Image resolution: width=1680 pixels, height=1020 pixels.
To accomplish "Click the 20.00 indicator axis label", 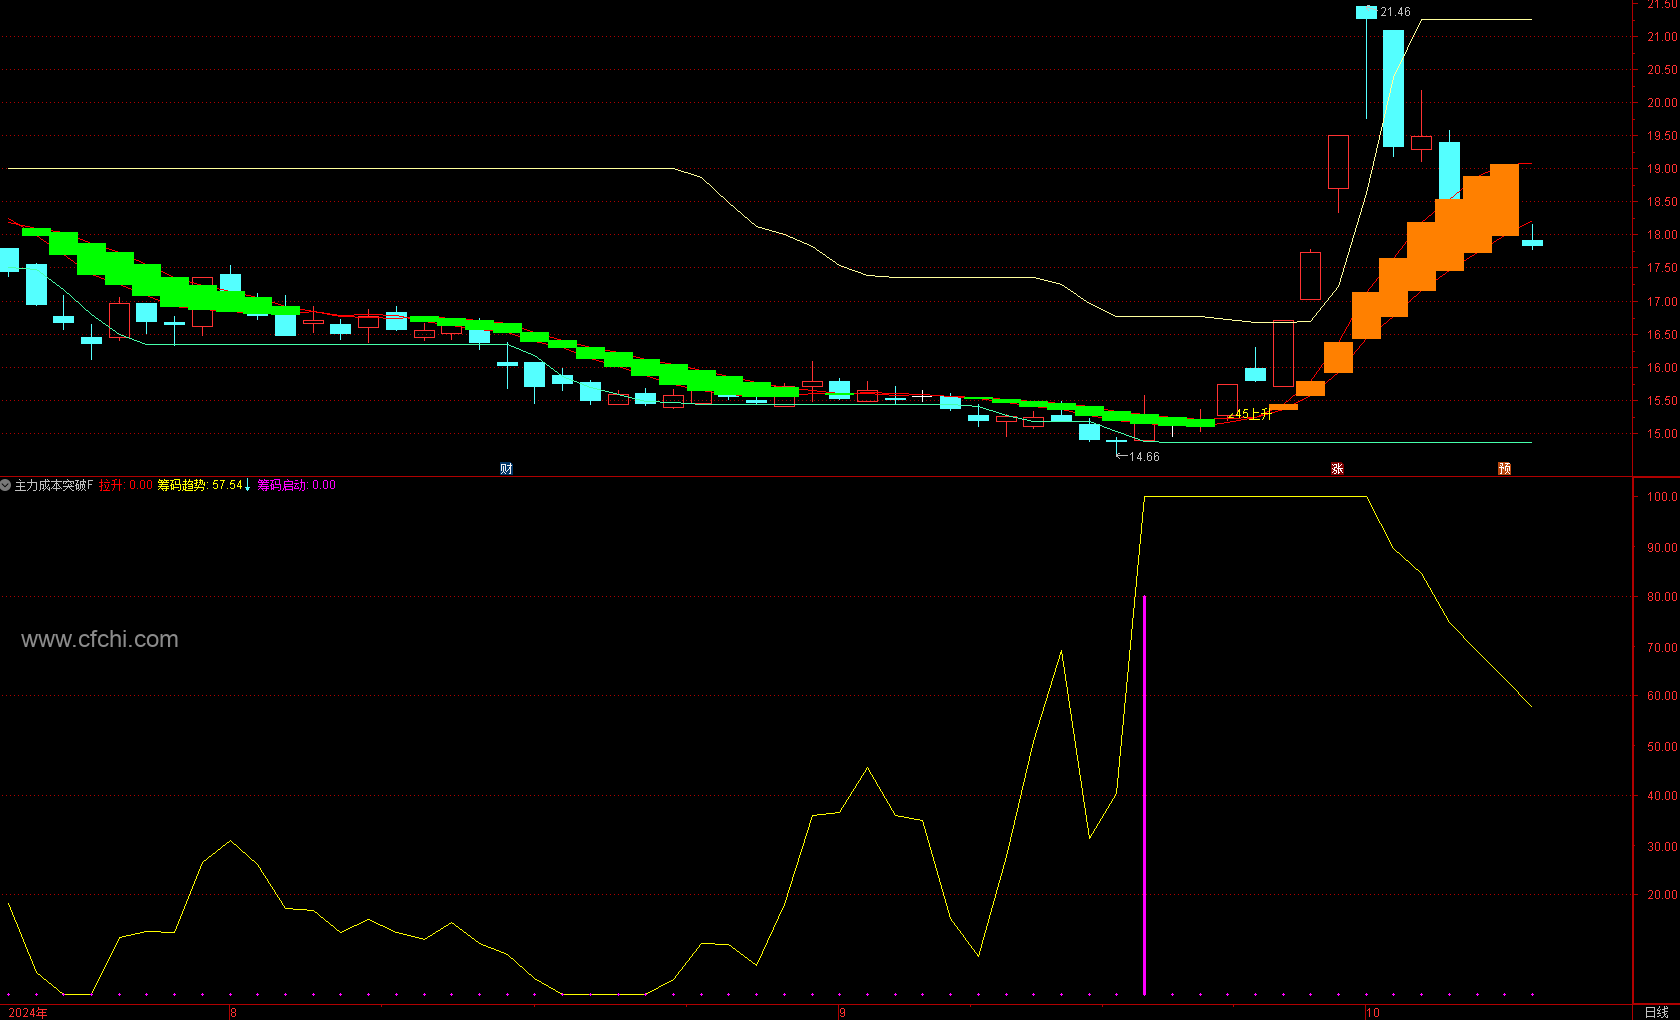I will coord(1662,895).
